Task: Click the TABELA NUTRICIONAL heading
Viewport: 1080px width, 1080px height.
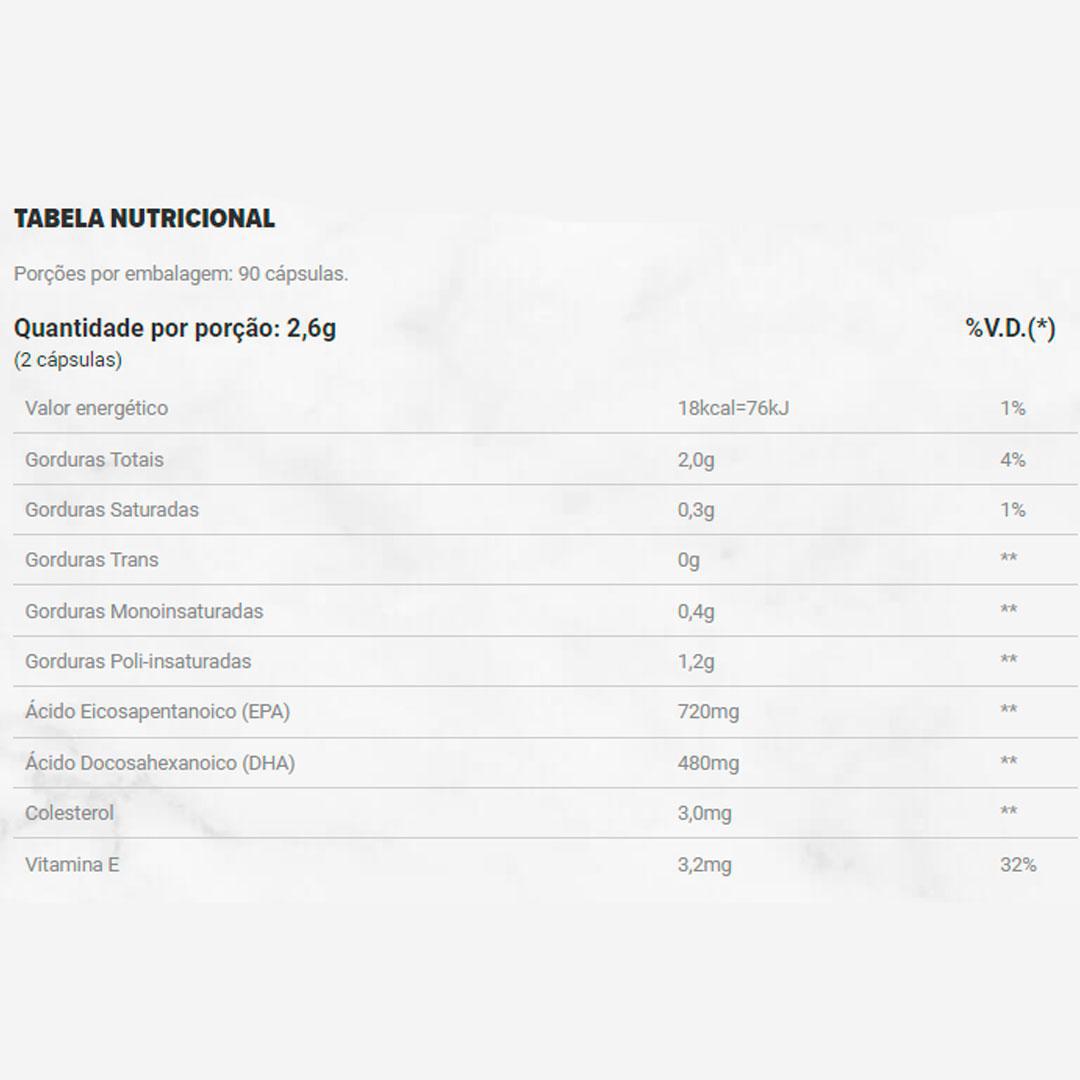Action: (144, 219)
